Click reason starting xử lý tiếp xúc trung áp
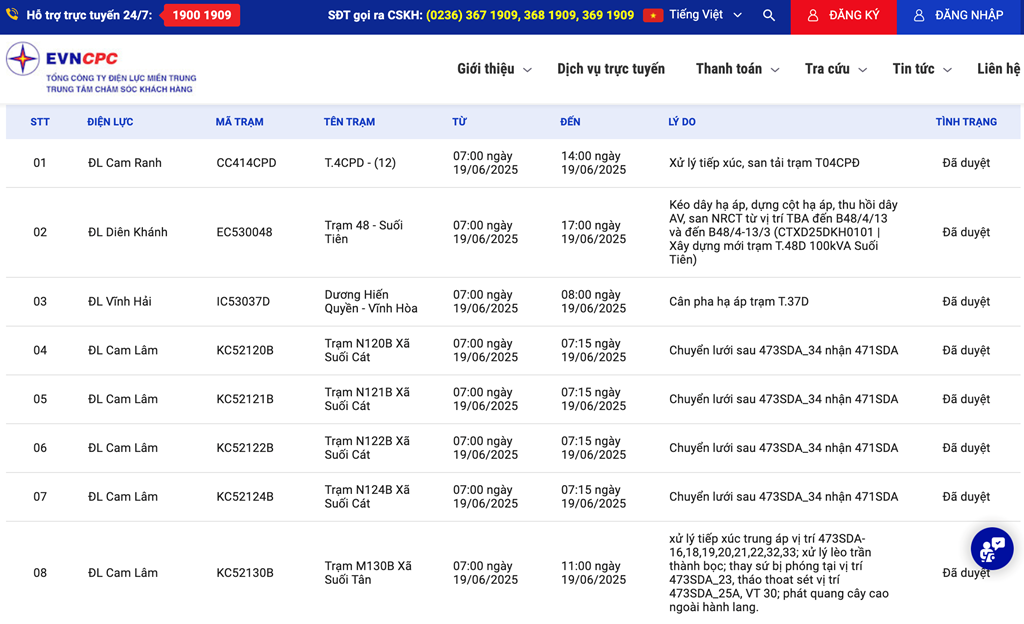 778,573
